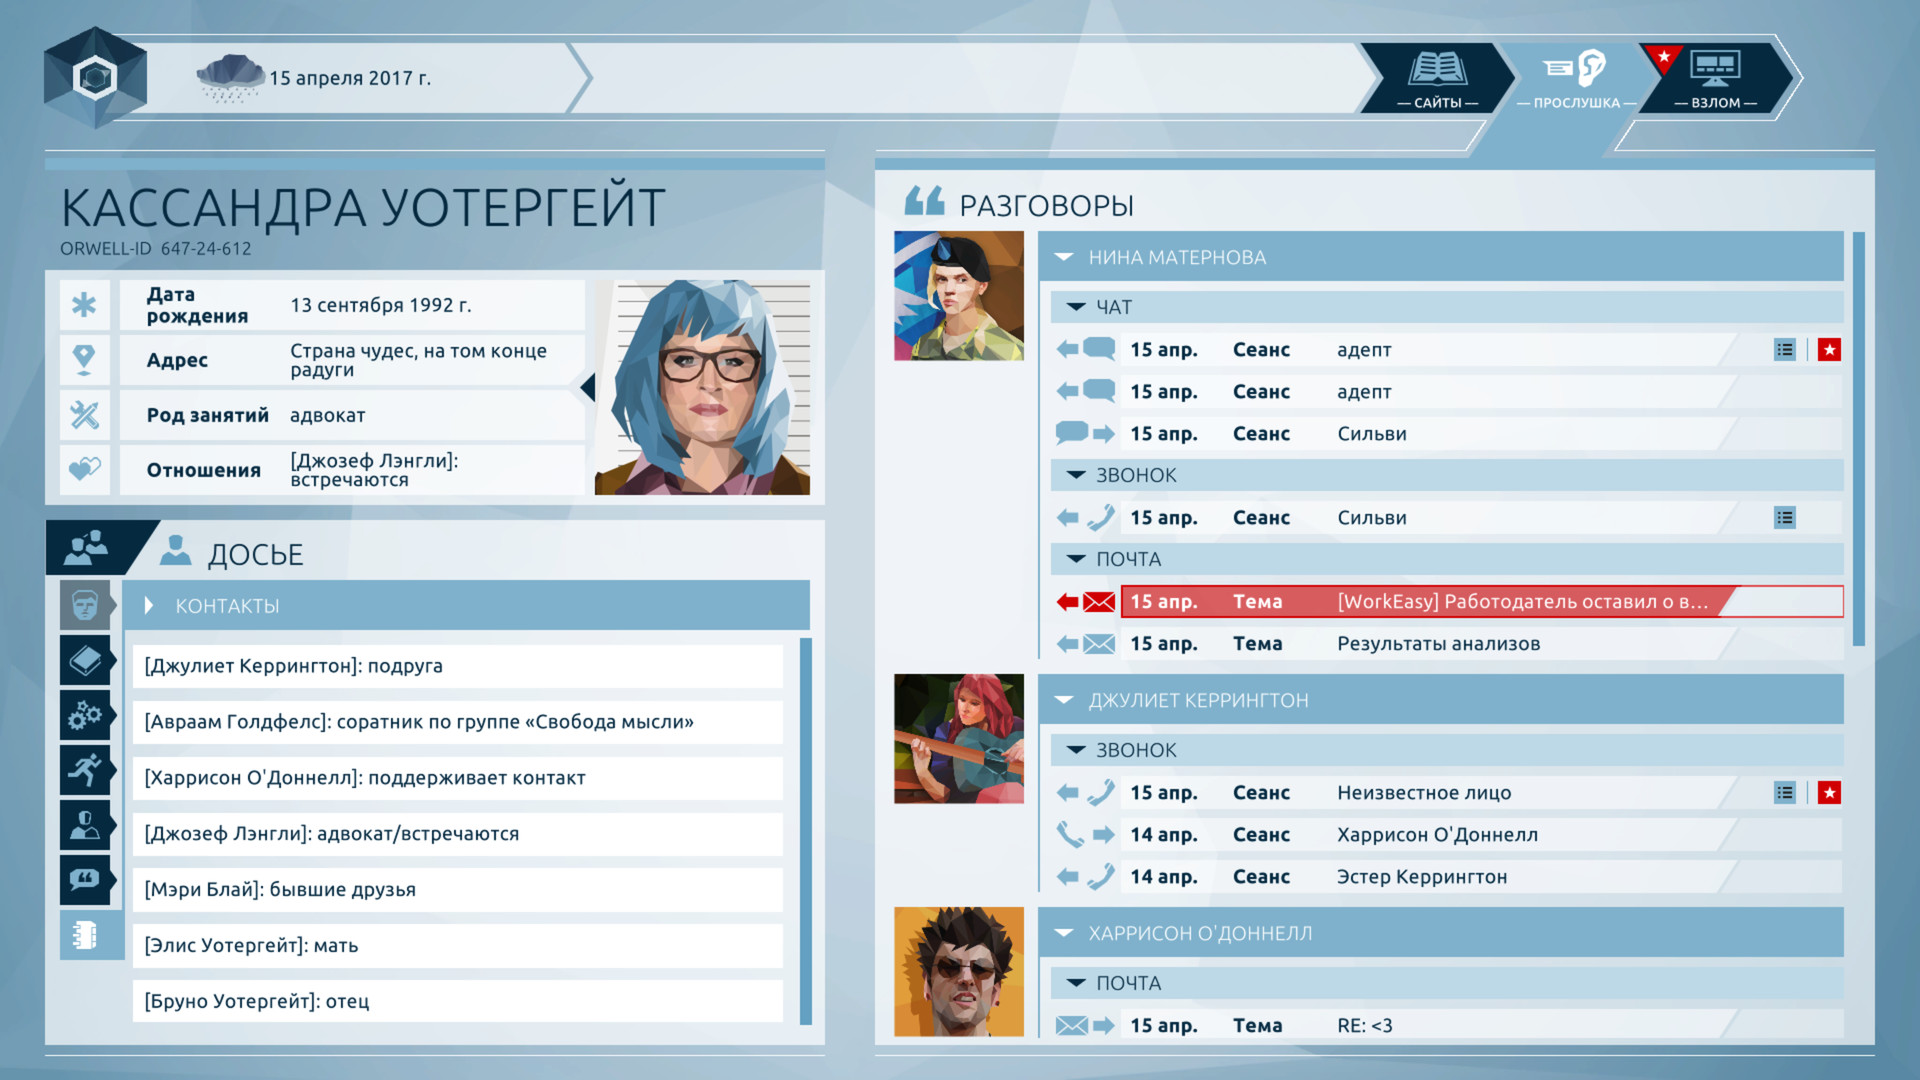Click the list toggle beside the Сильви call
The height and width of the screenshot is (1080, 1920).
[1785, 517]
